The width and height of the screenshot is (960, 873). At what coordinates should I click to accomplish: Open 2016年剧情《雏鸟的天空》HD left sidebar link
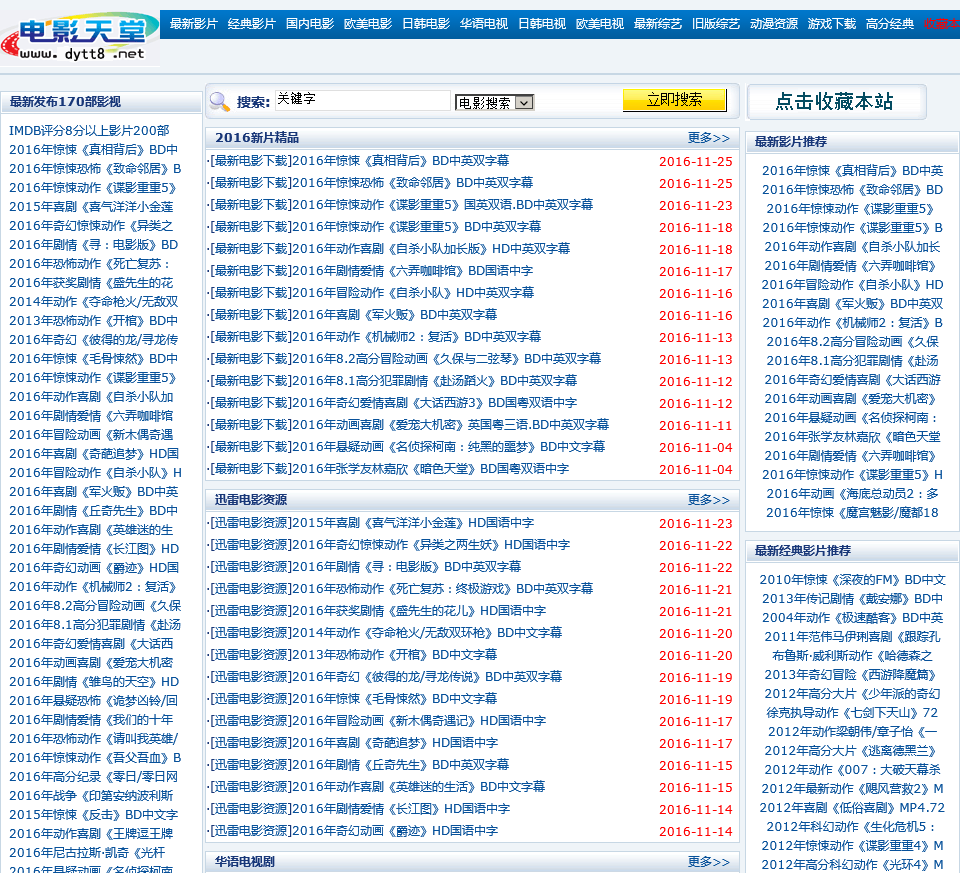tap(94, 682)
